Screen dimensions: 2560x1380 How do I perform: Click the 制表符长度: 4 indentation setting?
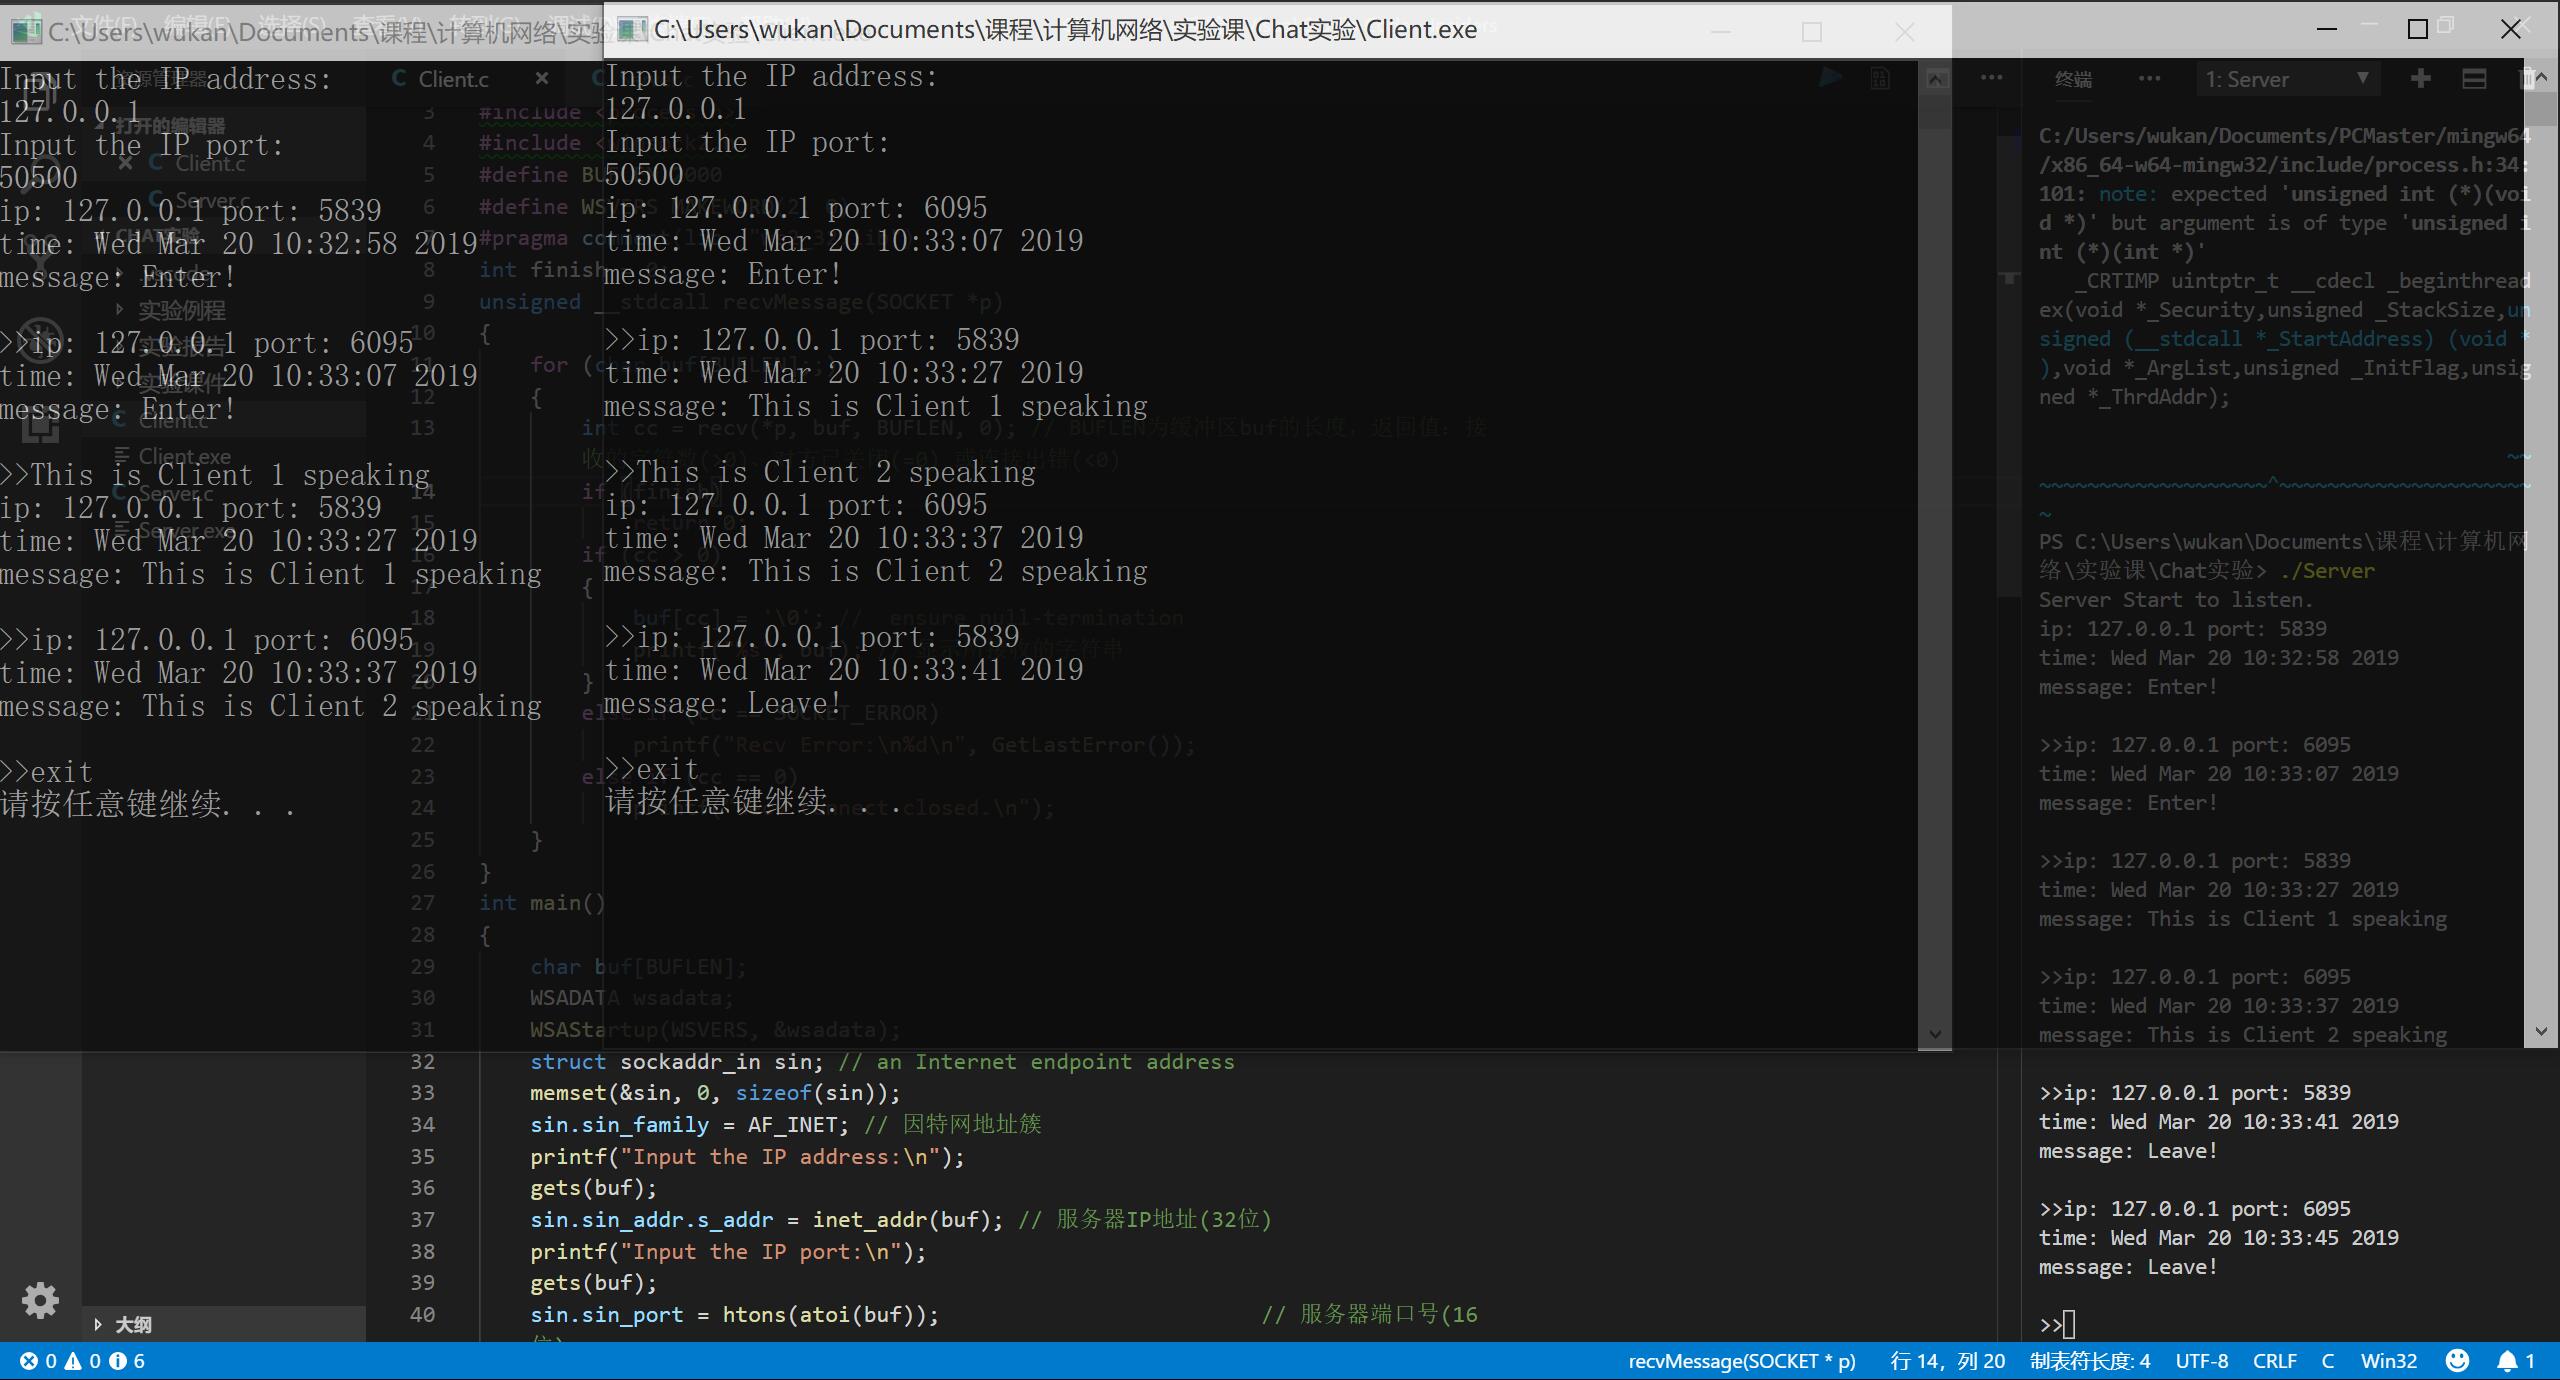pyautogui.click(x=2089, y=1361)
